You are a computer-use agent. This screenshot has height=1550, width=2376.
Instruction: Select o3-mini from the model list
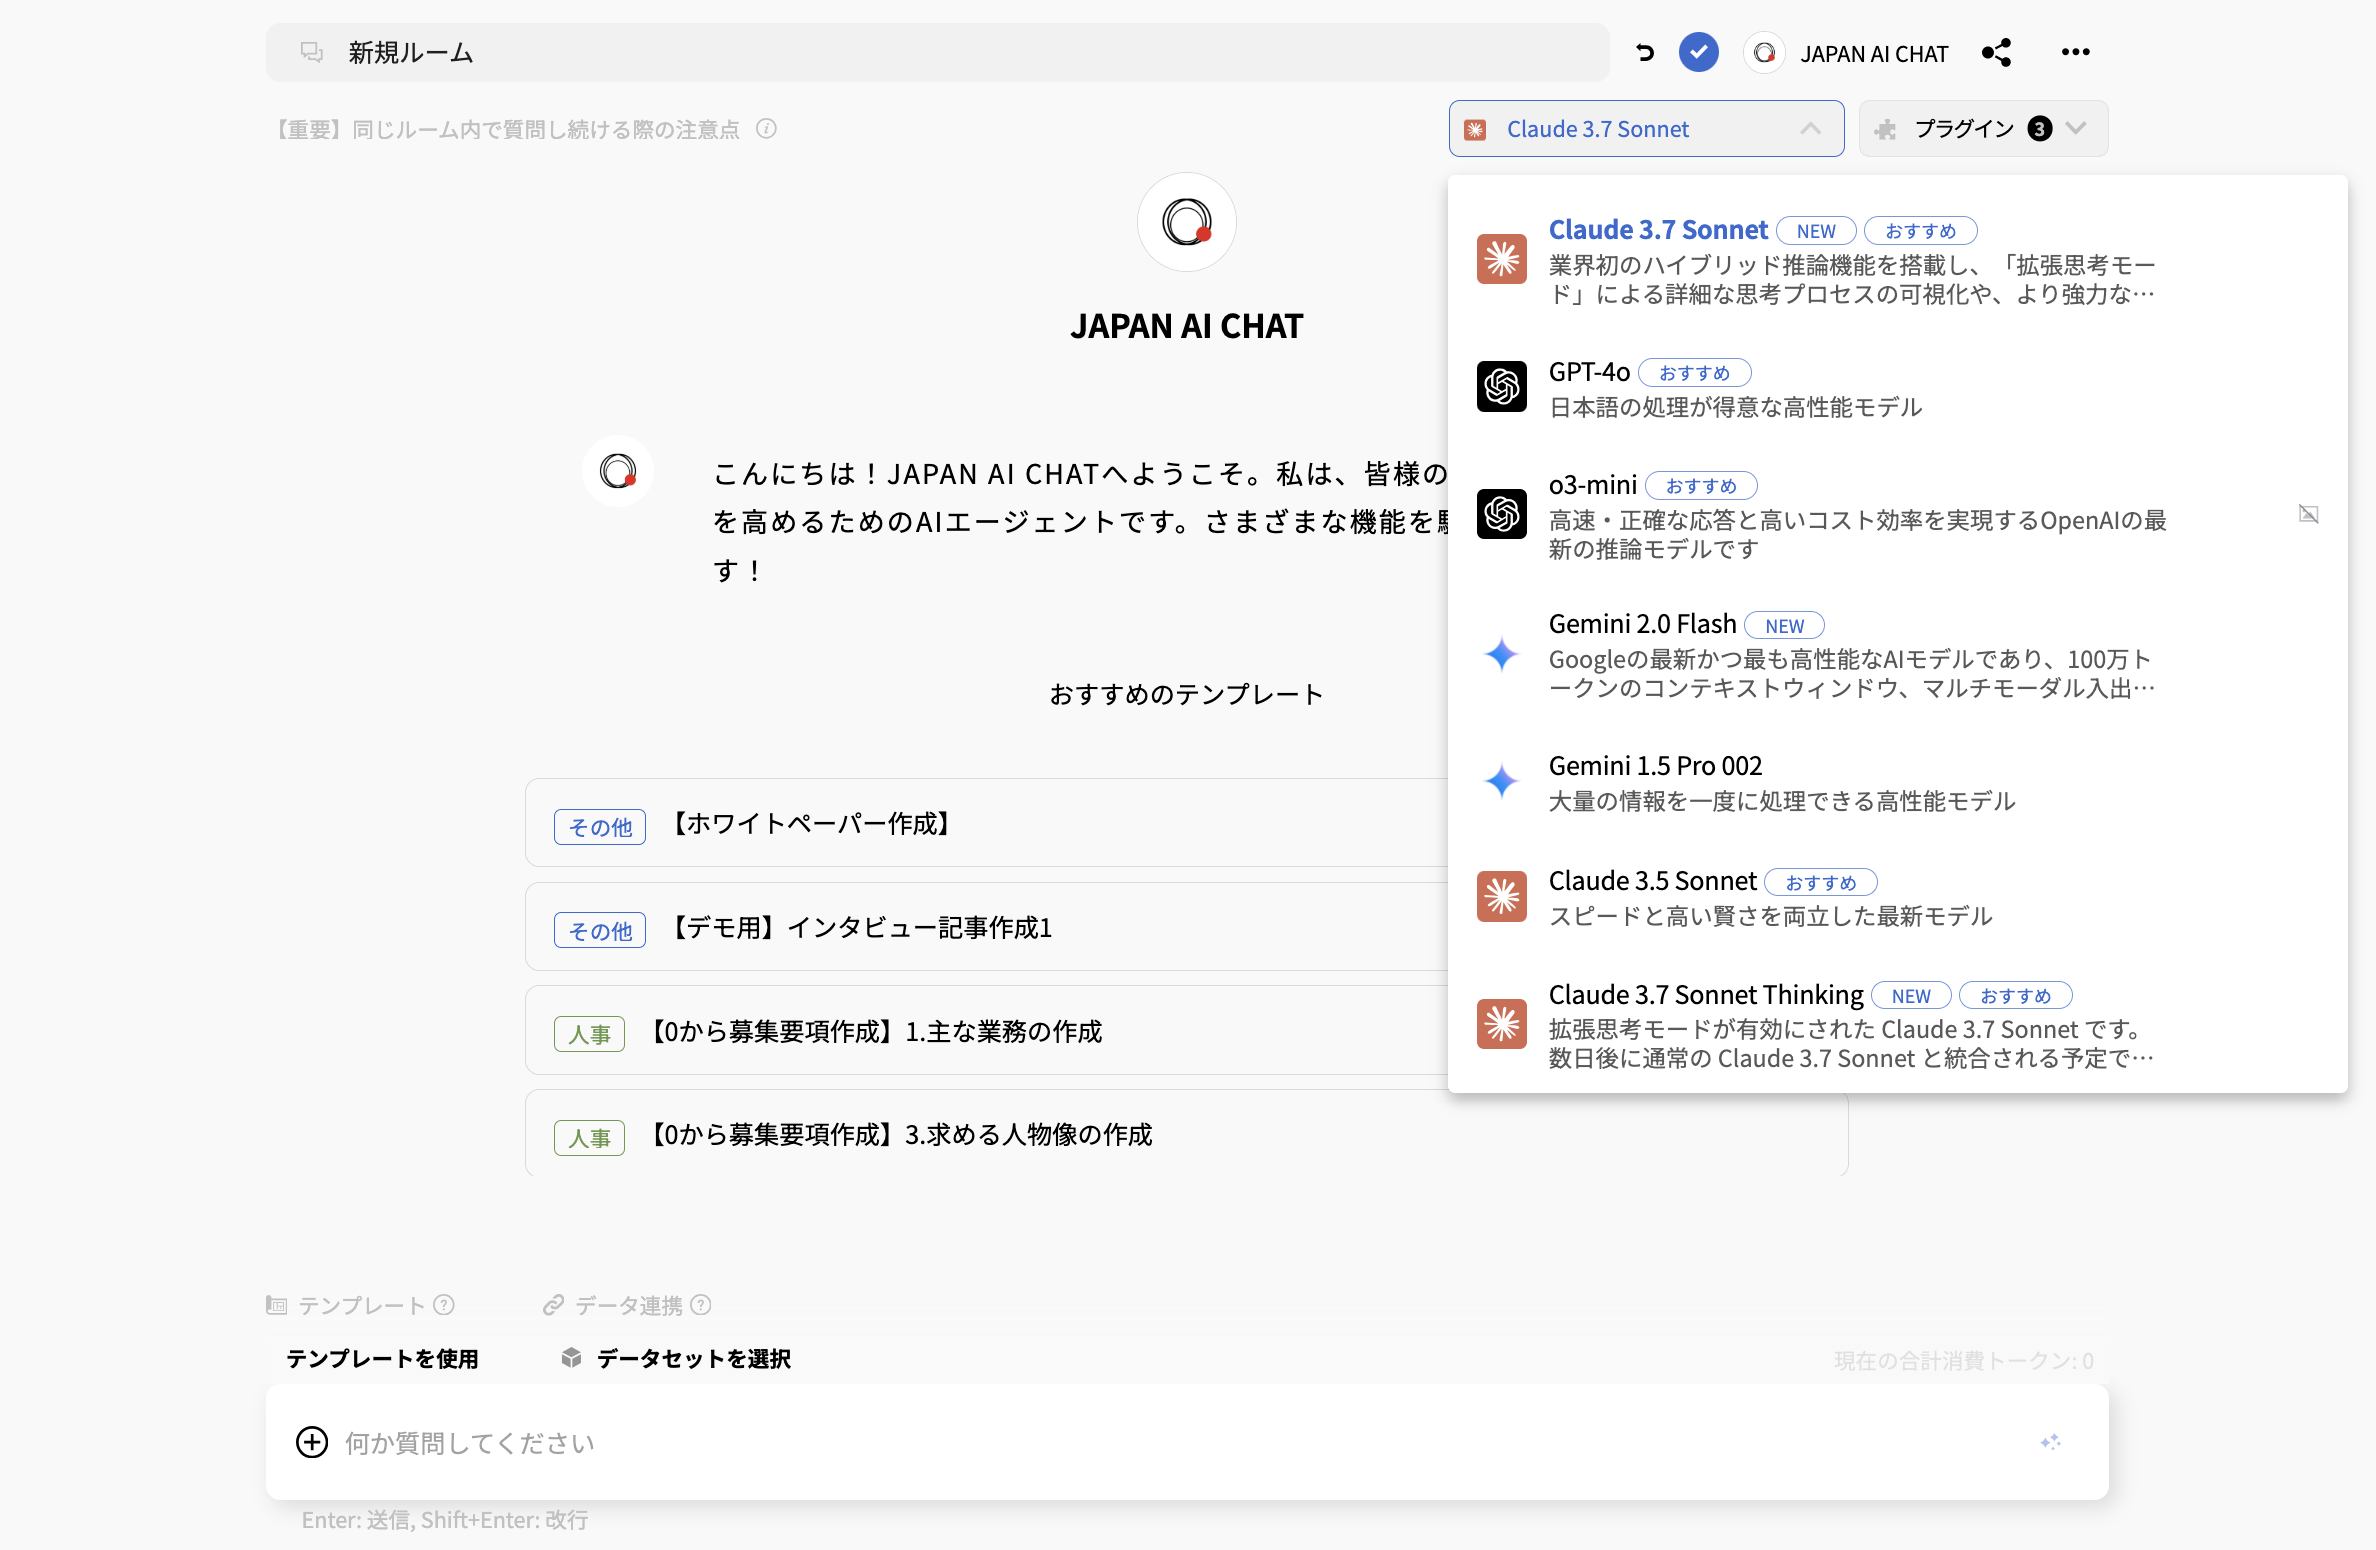click(1897, 516)
